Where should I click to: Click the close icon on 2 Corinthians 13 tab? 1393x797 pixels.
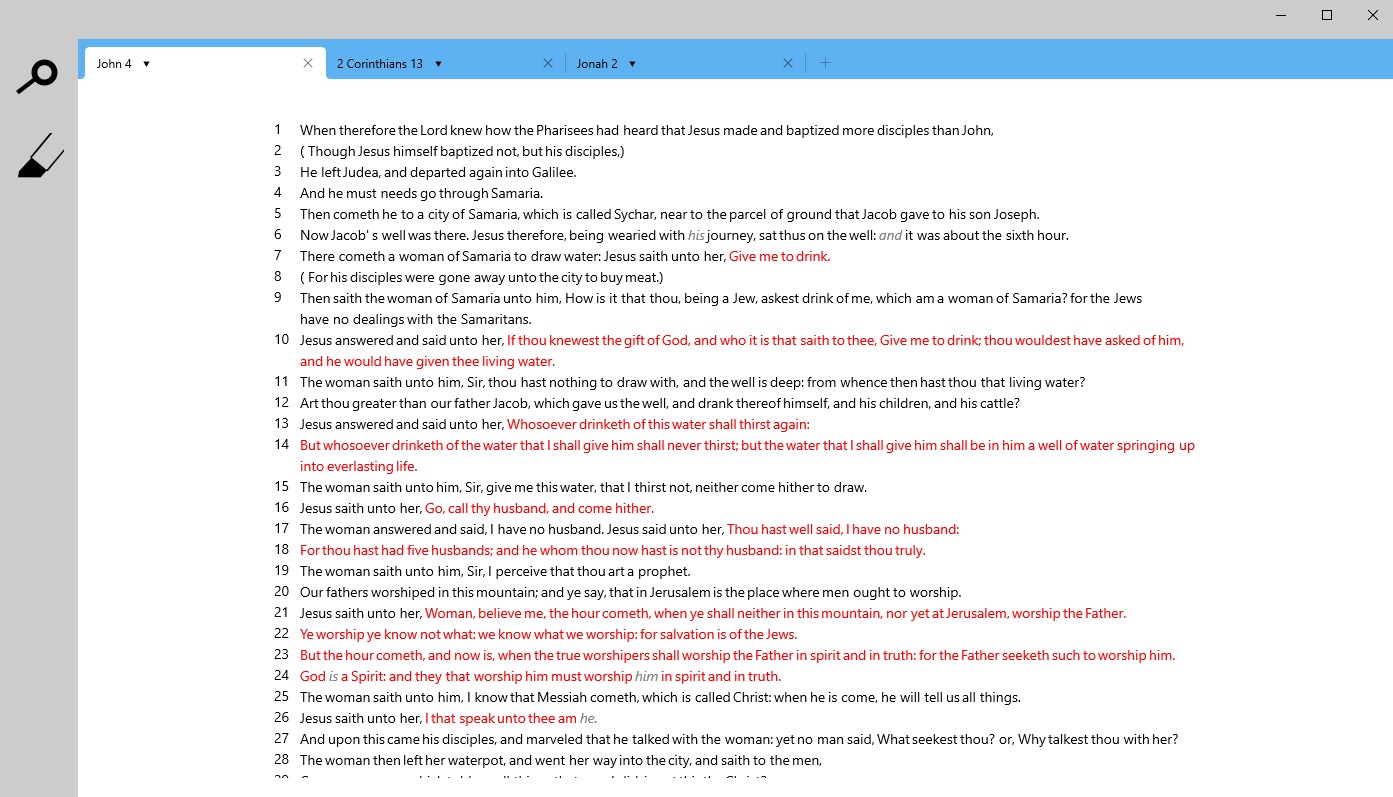[x=548, y=62]
